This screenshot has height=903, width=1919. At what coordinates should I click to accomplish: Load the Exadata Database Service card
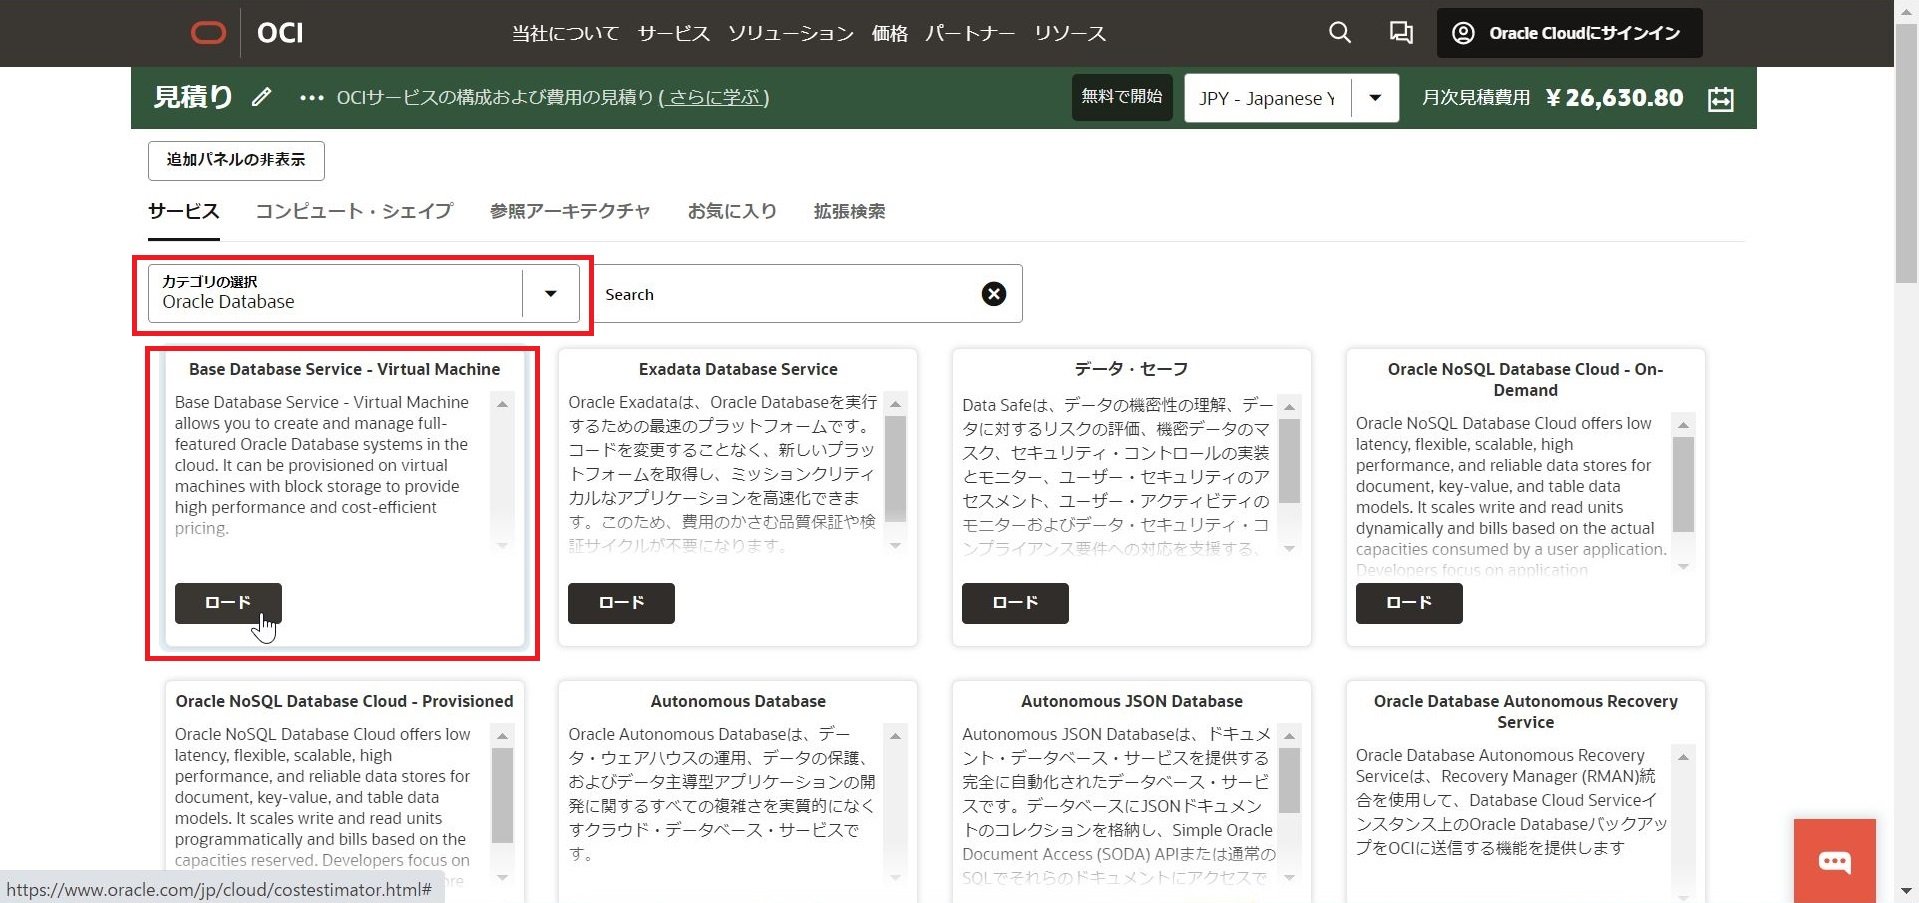(621, 603)
